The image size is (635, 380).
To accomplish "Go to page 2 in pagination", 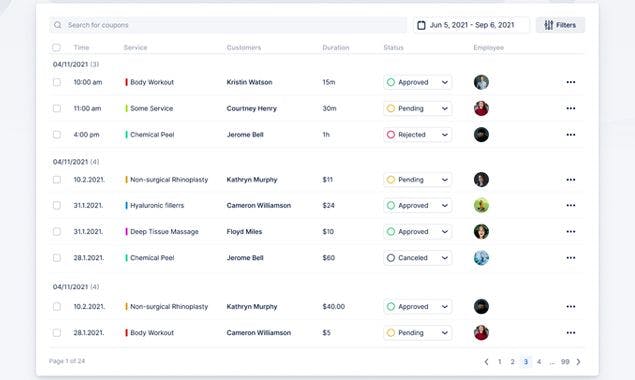I will [512, 362].
